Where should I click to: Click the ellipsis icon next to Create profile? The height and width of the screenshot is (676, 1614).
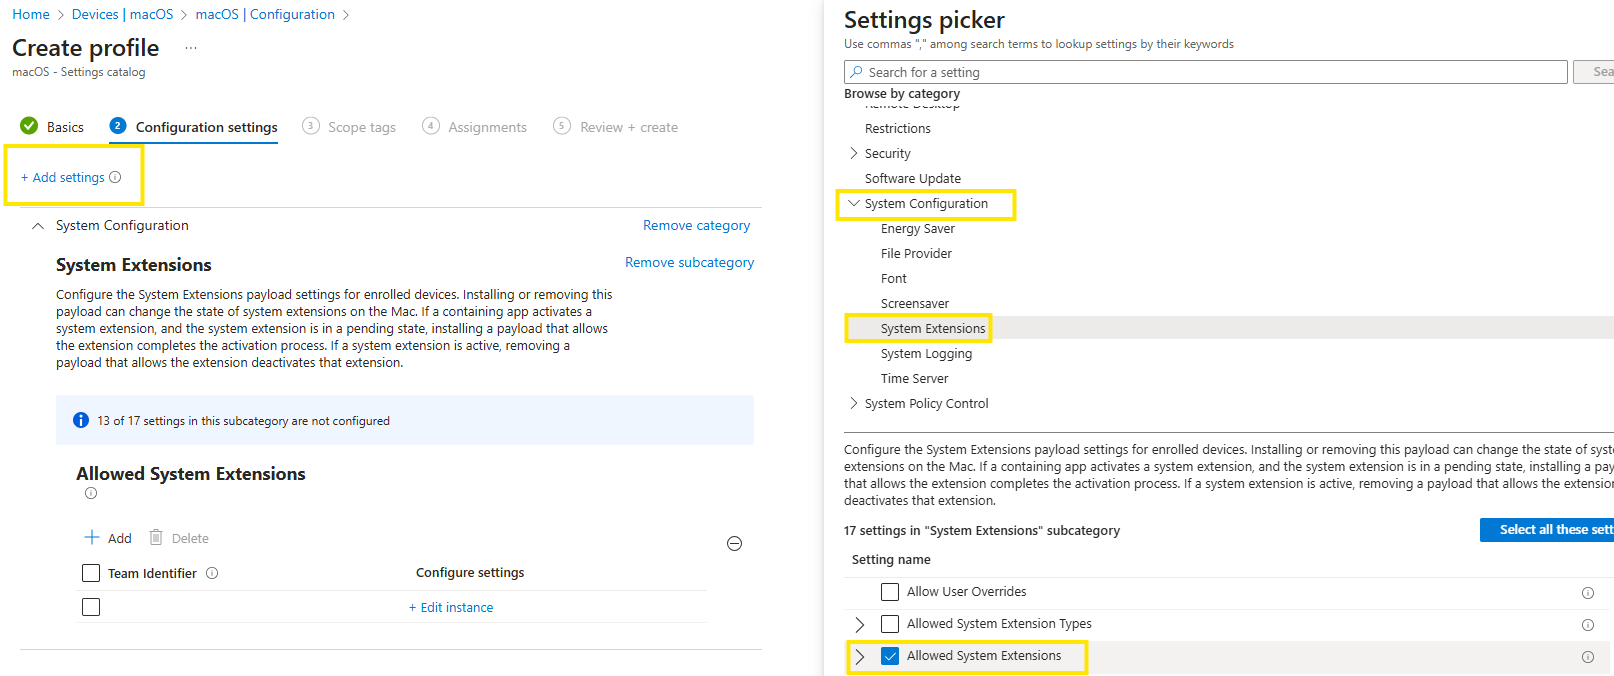coord(191,48)
